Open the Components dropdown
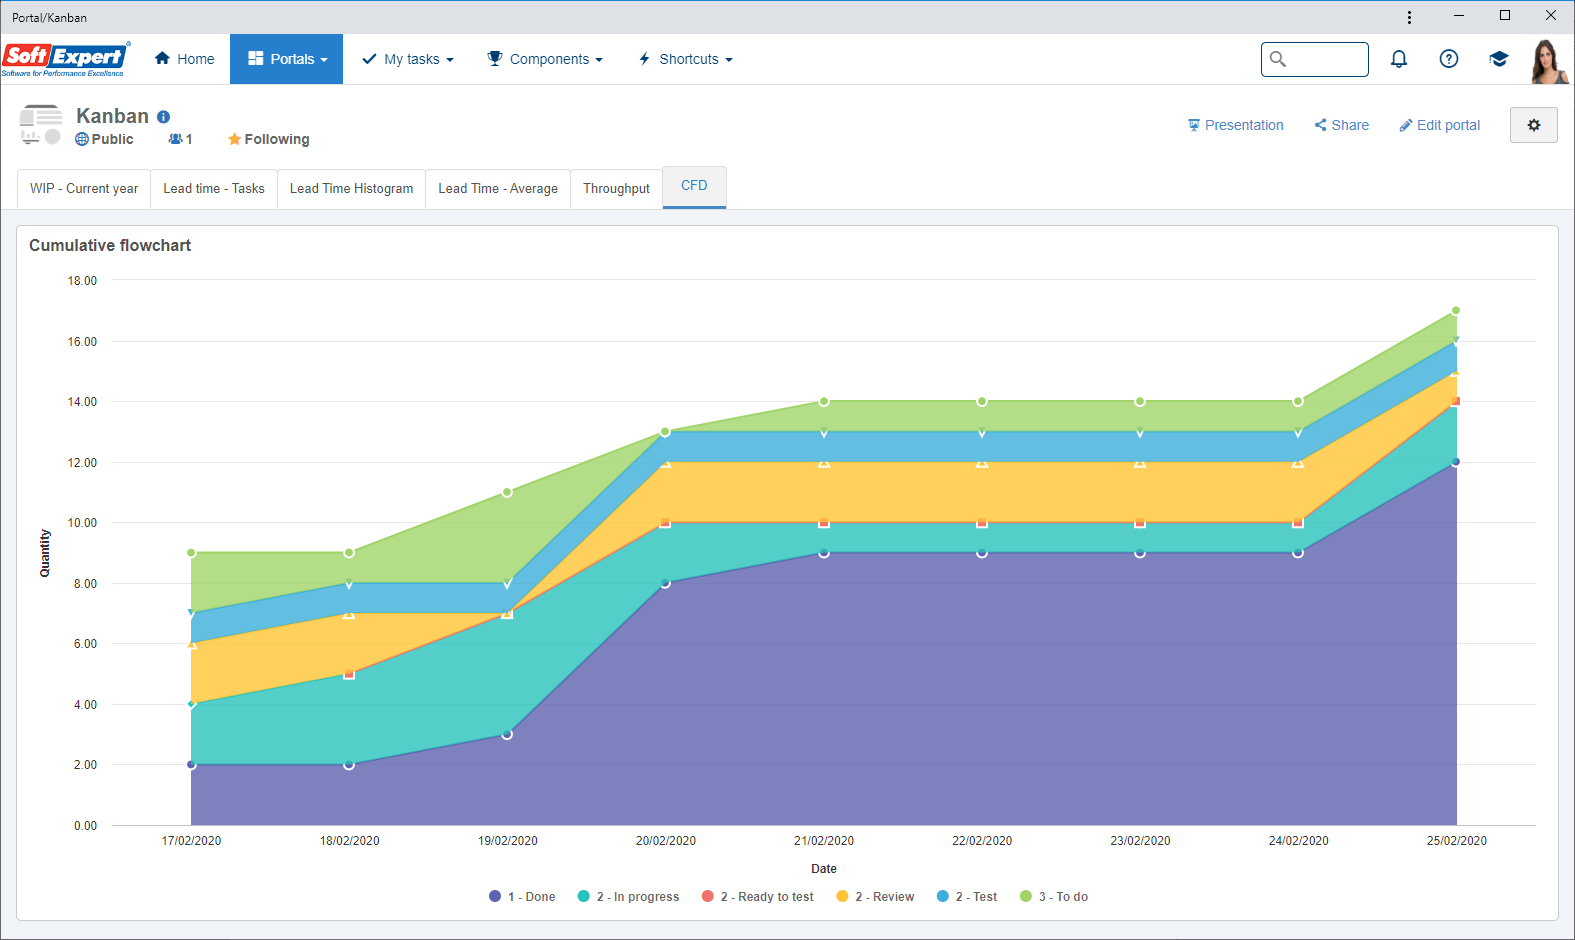The height and width of the screenshot is (940, 1575). coord(545,59)
